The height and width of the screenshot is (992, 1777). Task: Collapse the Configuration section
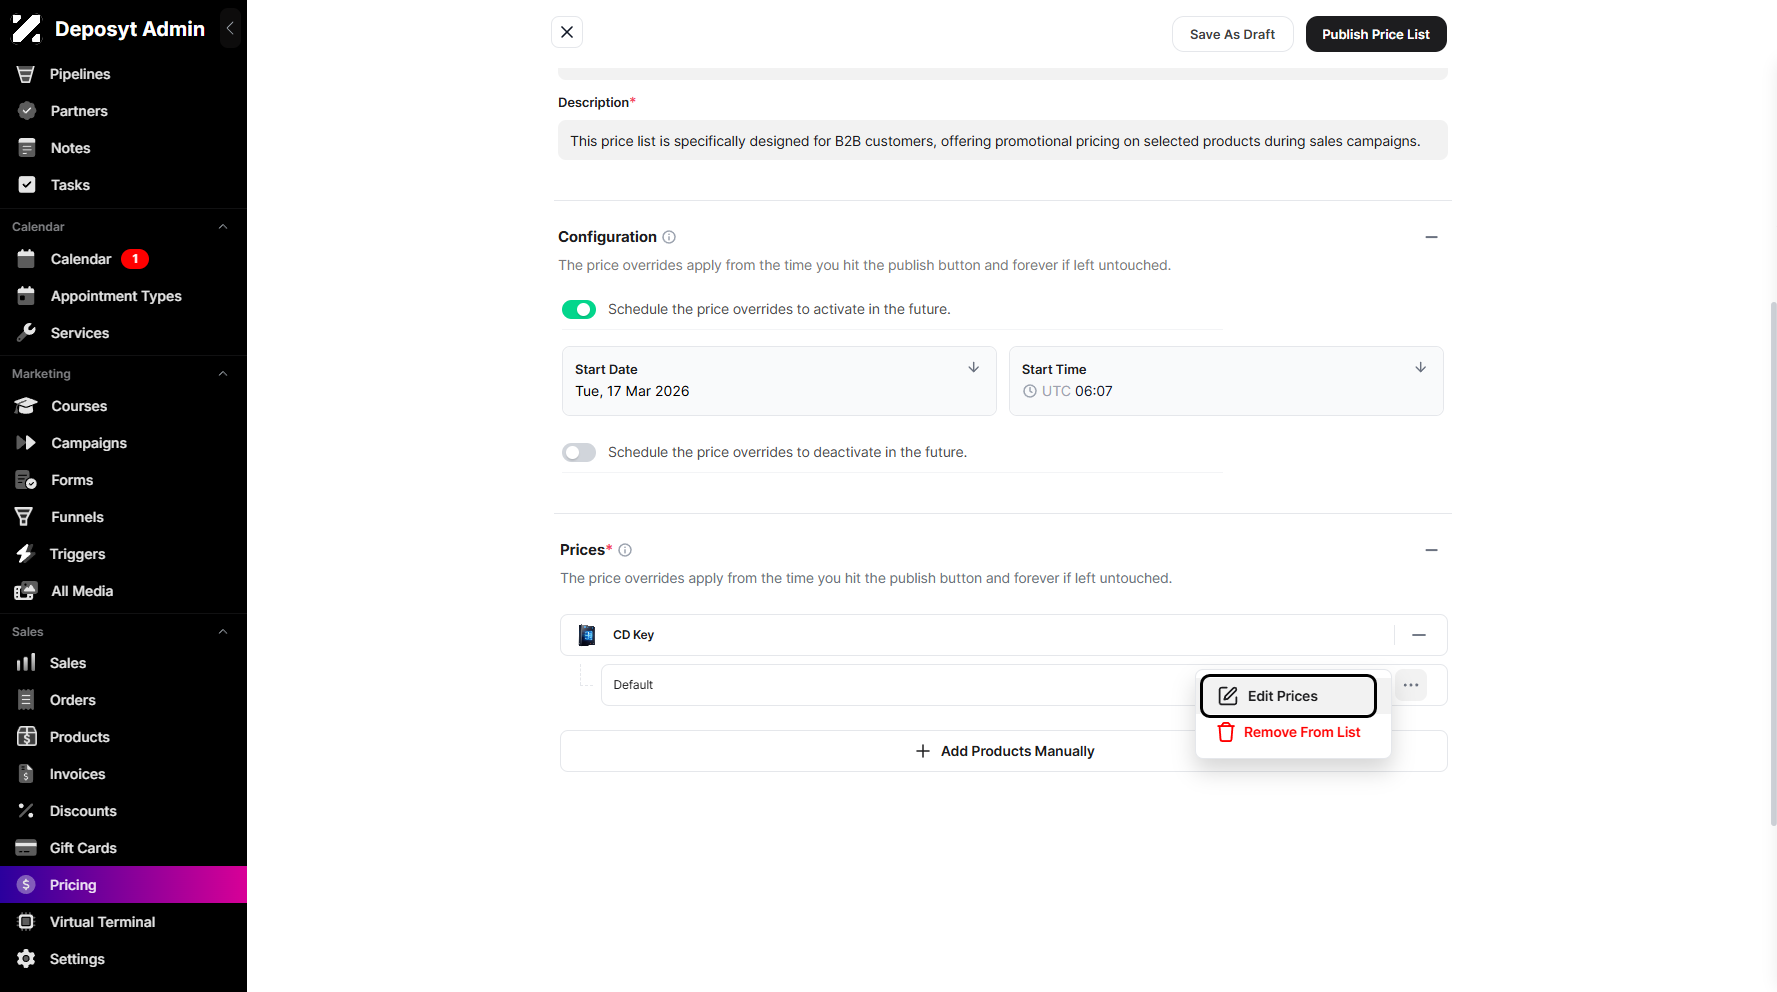tap(1431, 237)
